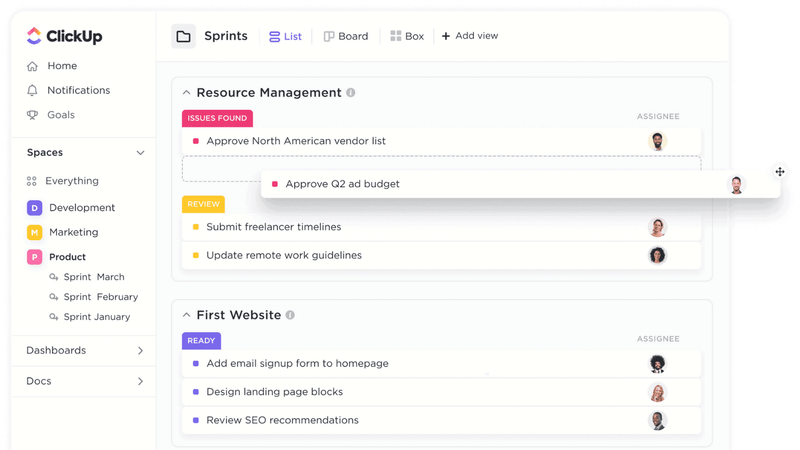Open the Marketing space

click(x=73, y=232)
